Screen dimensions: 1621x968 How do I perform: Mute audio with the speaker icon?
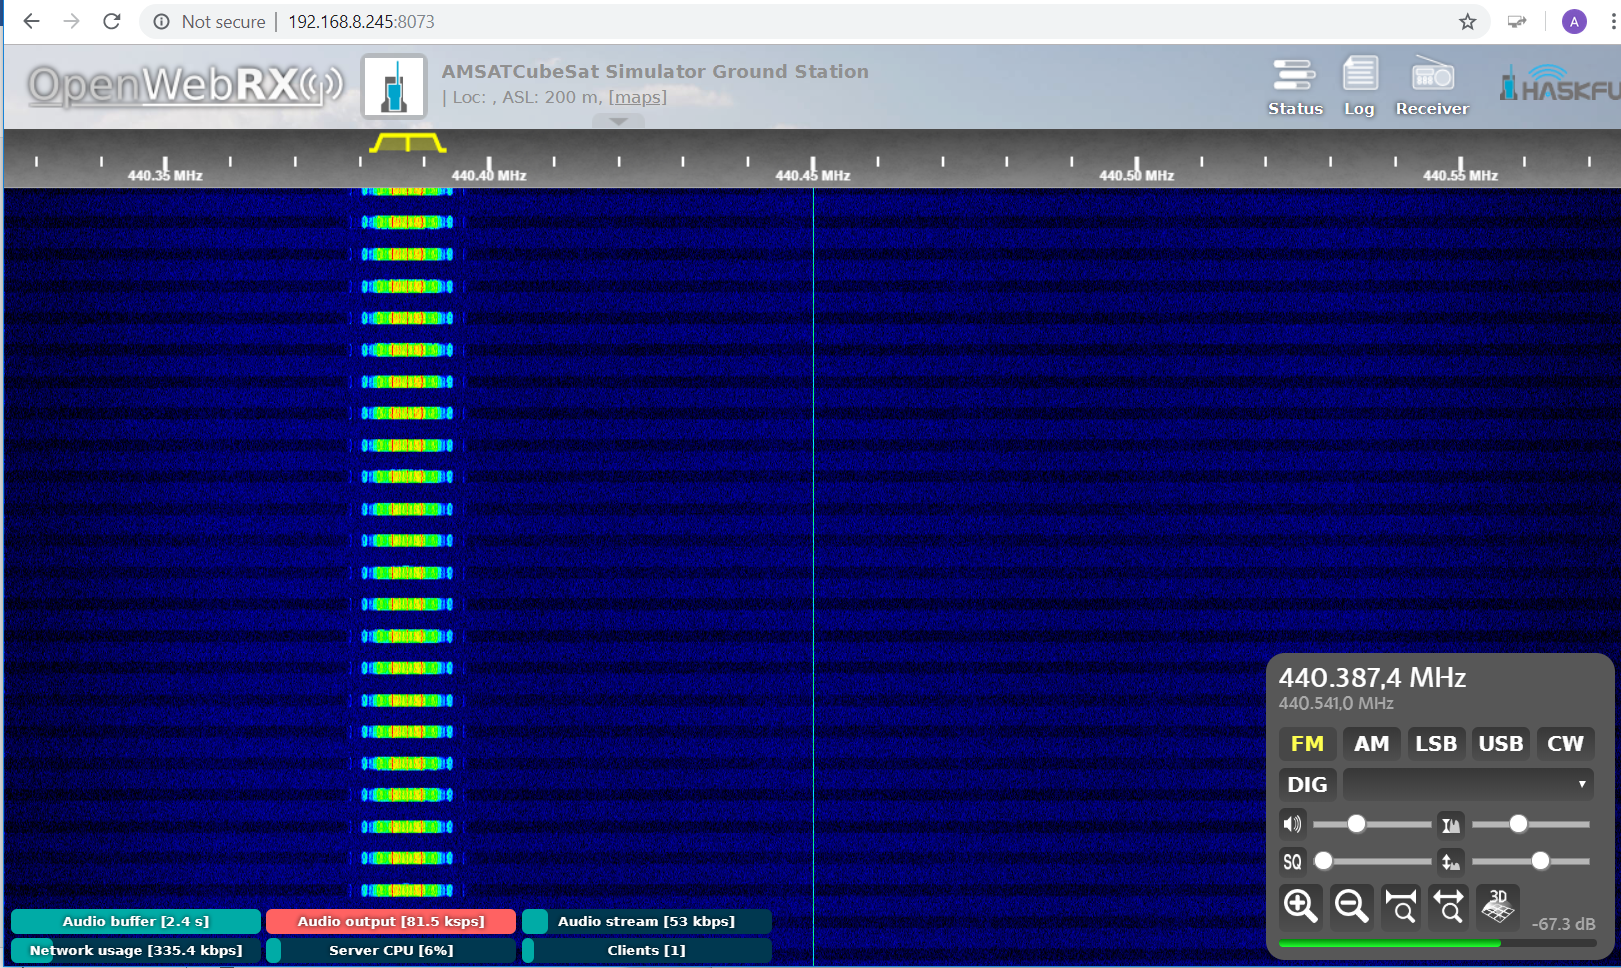coord(1292,824)
